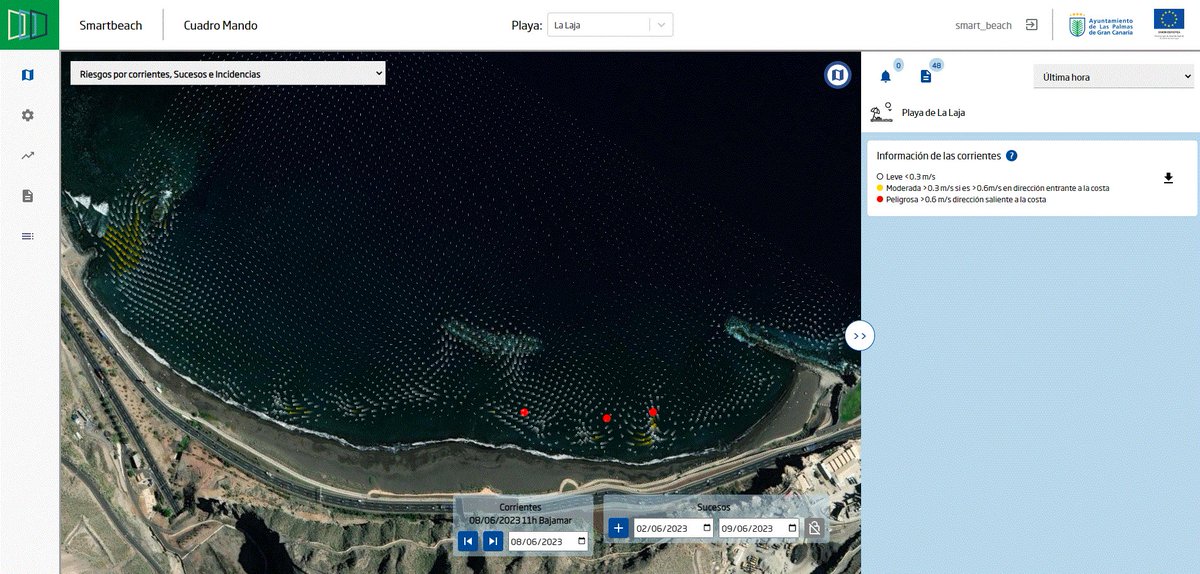Viewport: 1200px width, 574px height.
Task: Select leftmost red incident marker on map
Action: click(x=524, y=412)
